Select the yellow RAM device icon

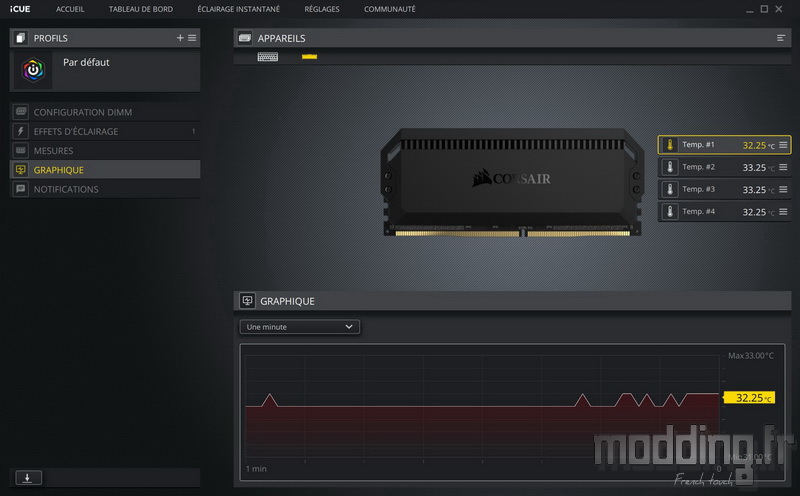pyautogui.click(x=309, y=57)
